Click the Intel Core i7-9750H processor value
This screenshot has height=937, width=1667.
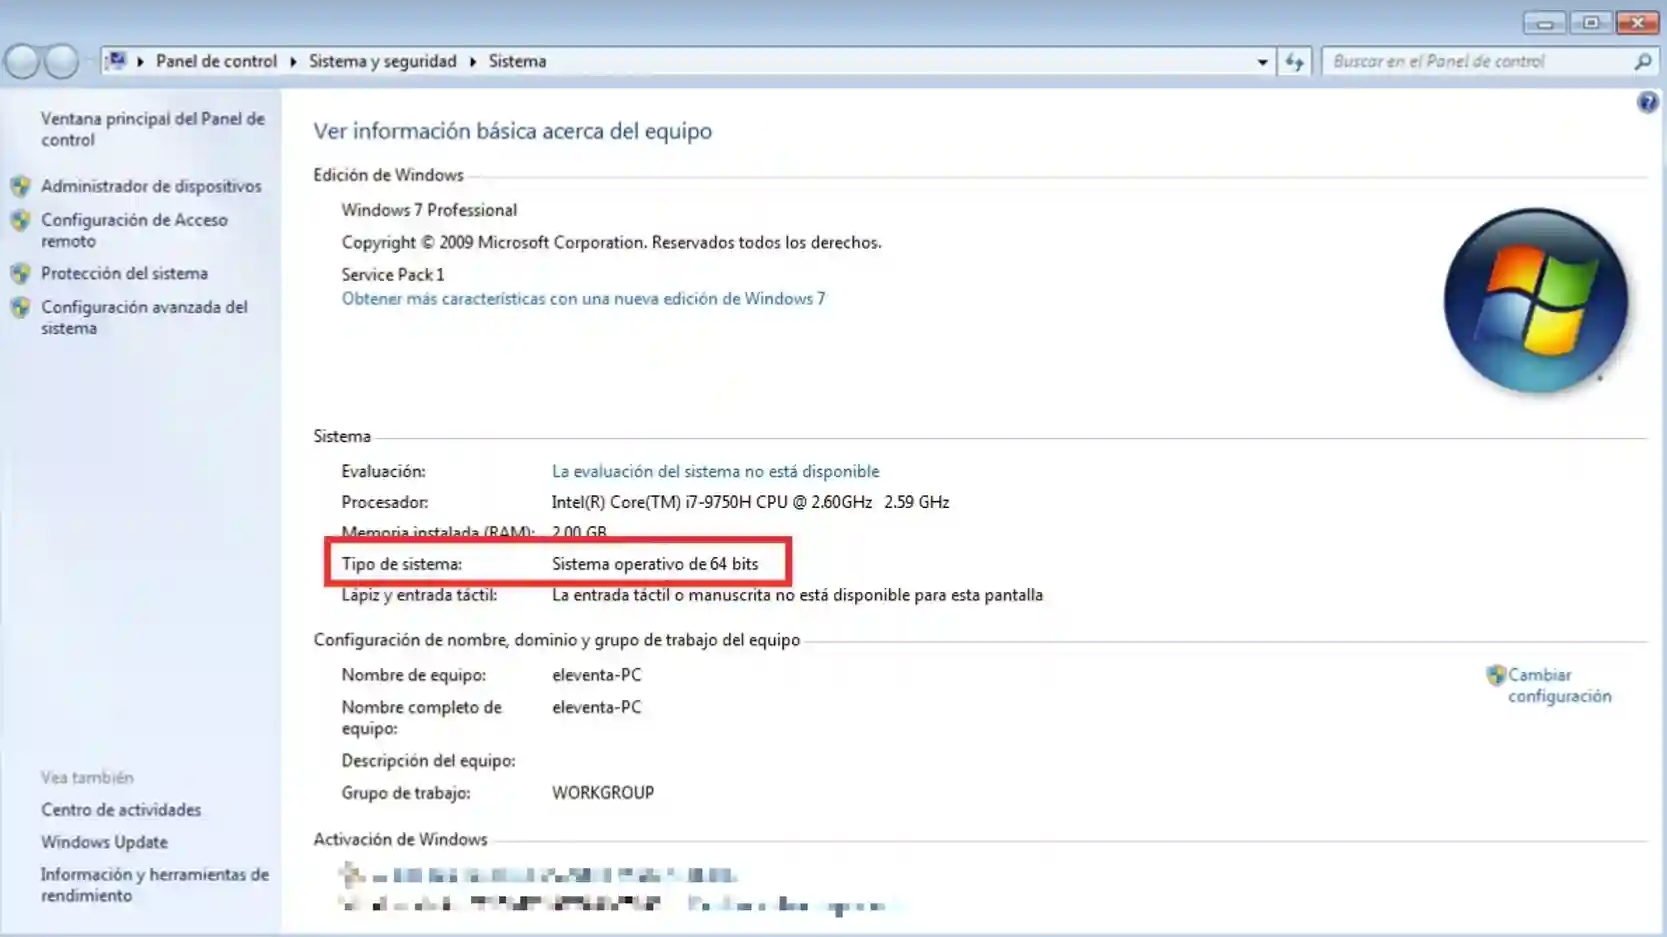point(750,502)
